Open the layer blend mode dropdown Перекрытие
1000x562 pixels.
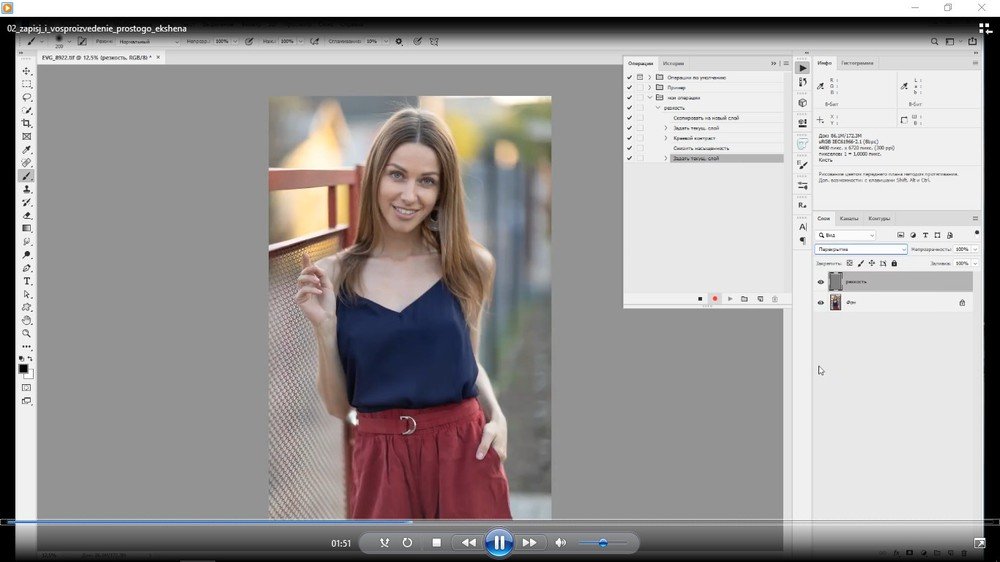pos(860,249)
